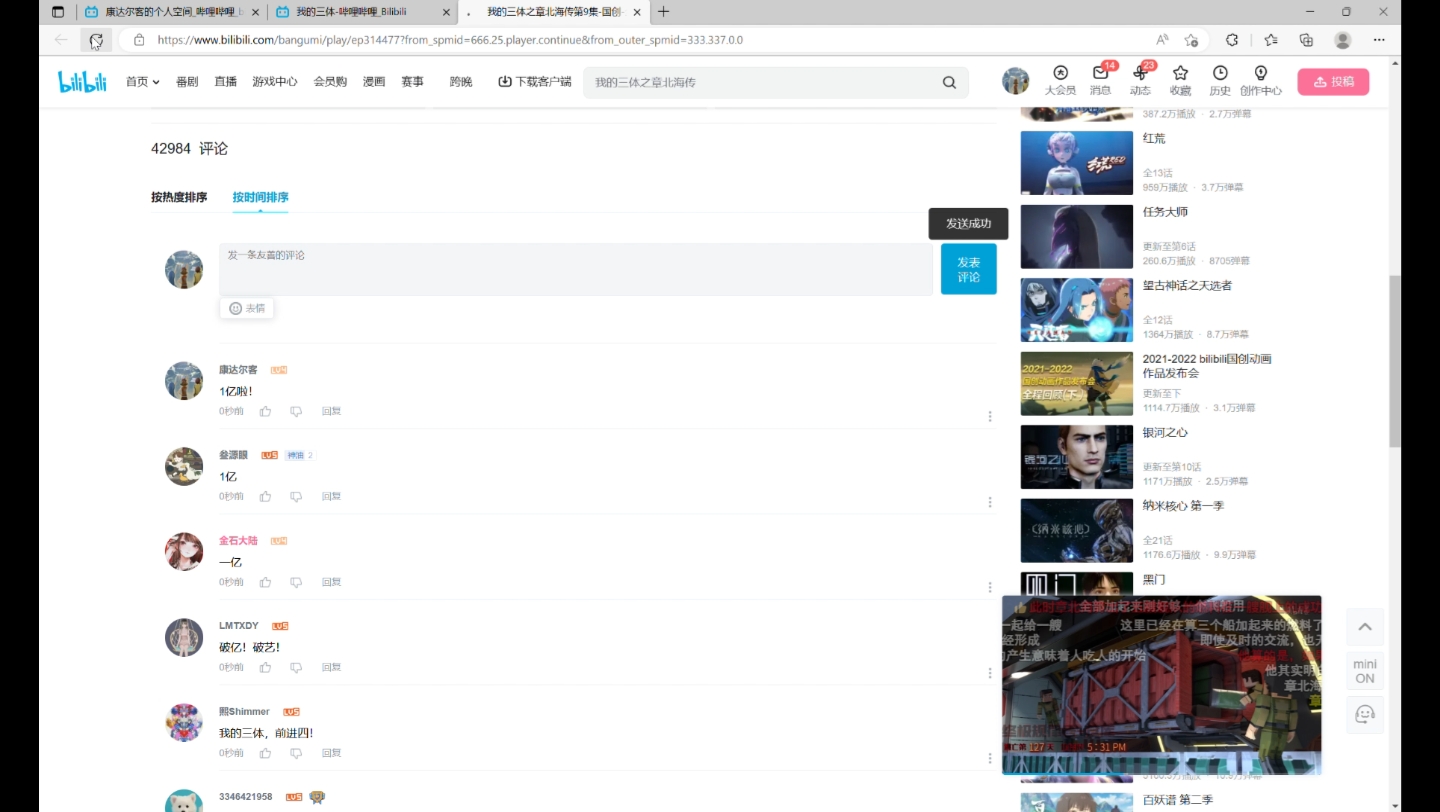The height and width of the screenshot is (812, 1440).
Task: Open the 跨晚 nav item
Action: (x=461, y=82)
